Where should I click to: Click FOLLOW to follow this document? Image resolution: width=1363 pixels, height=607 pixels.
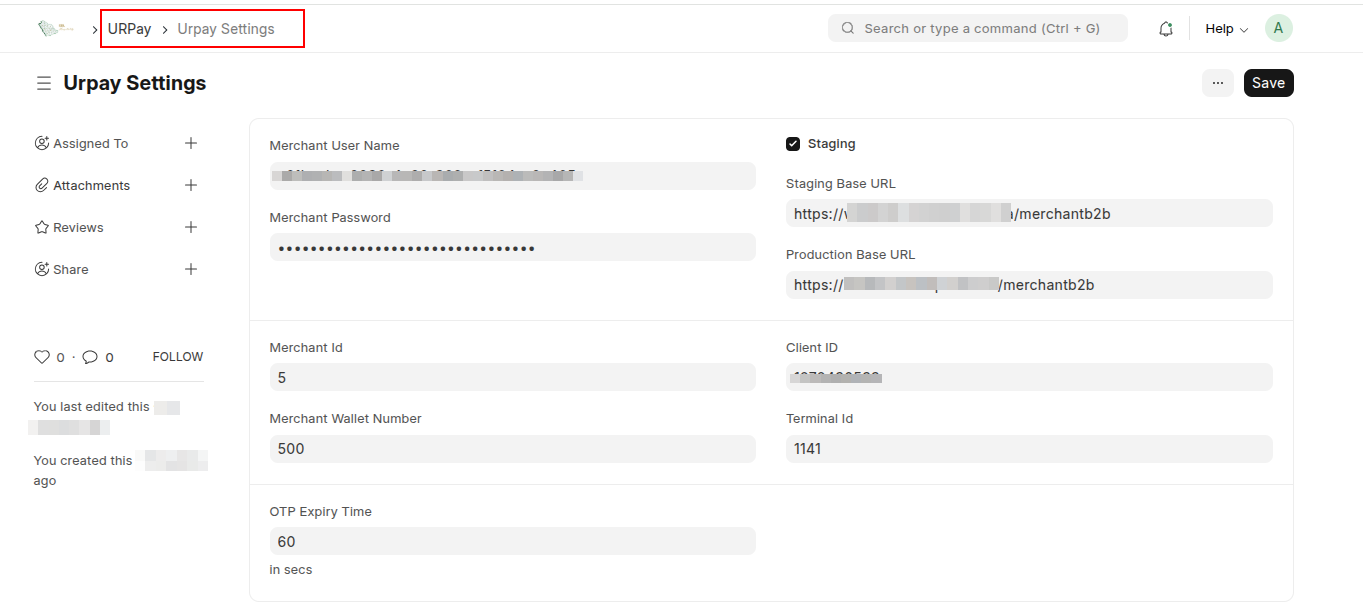(178, 357)
